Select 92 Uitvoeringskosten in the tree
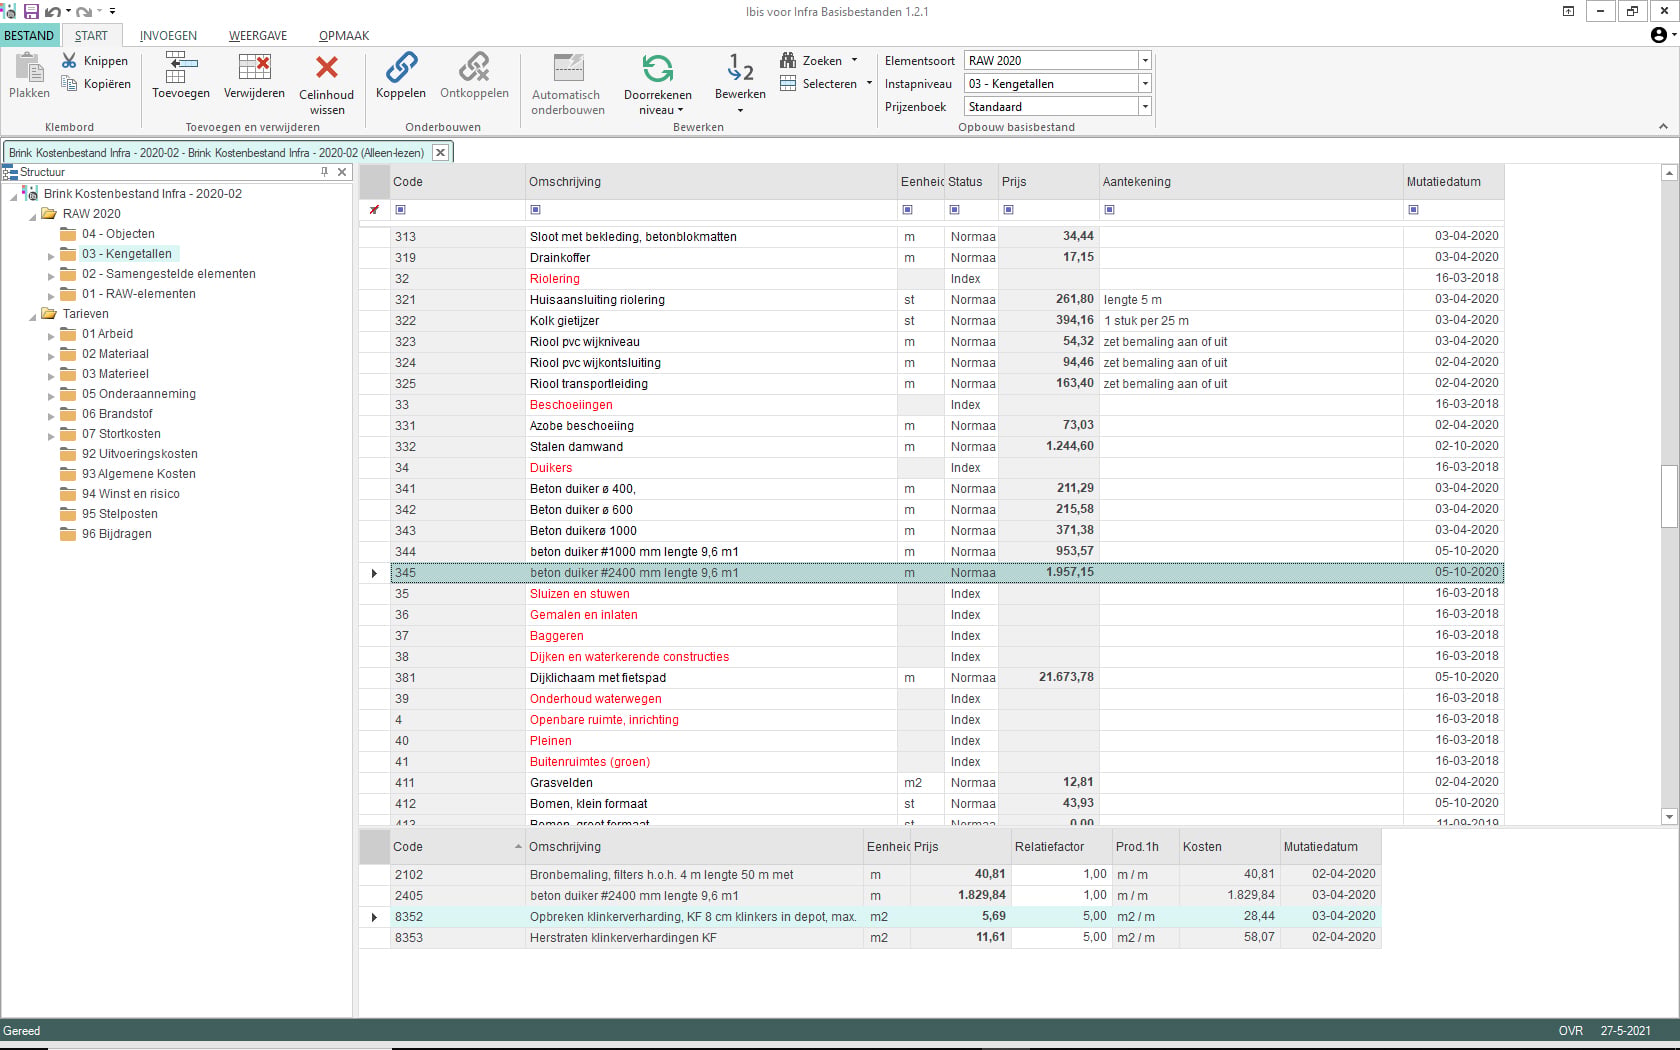Viewport: 1680px width, 1050px height. [x=140, y=454]
